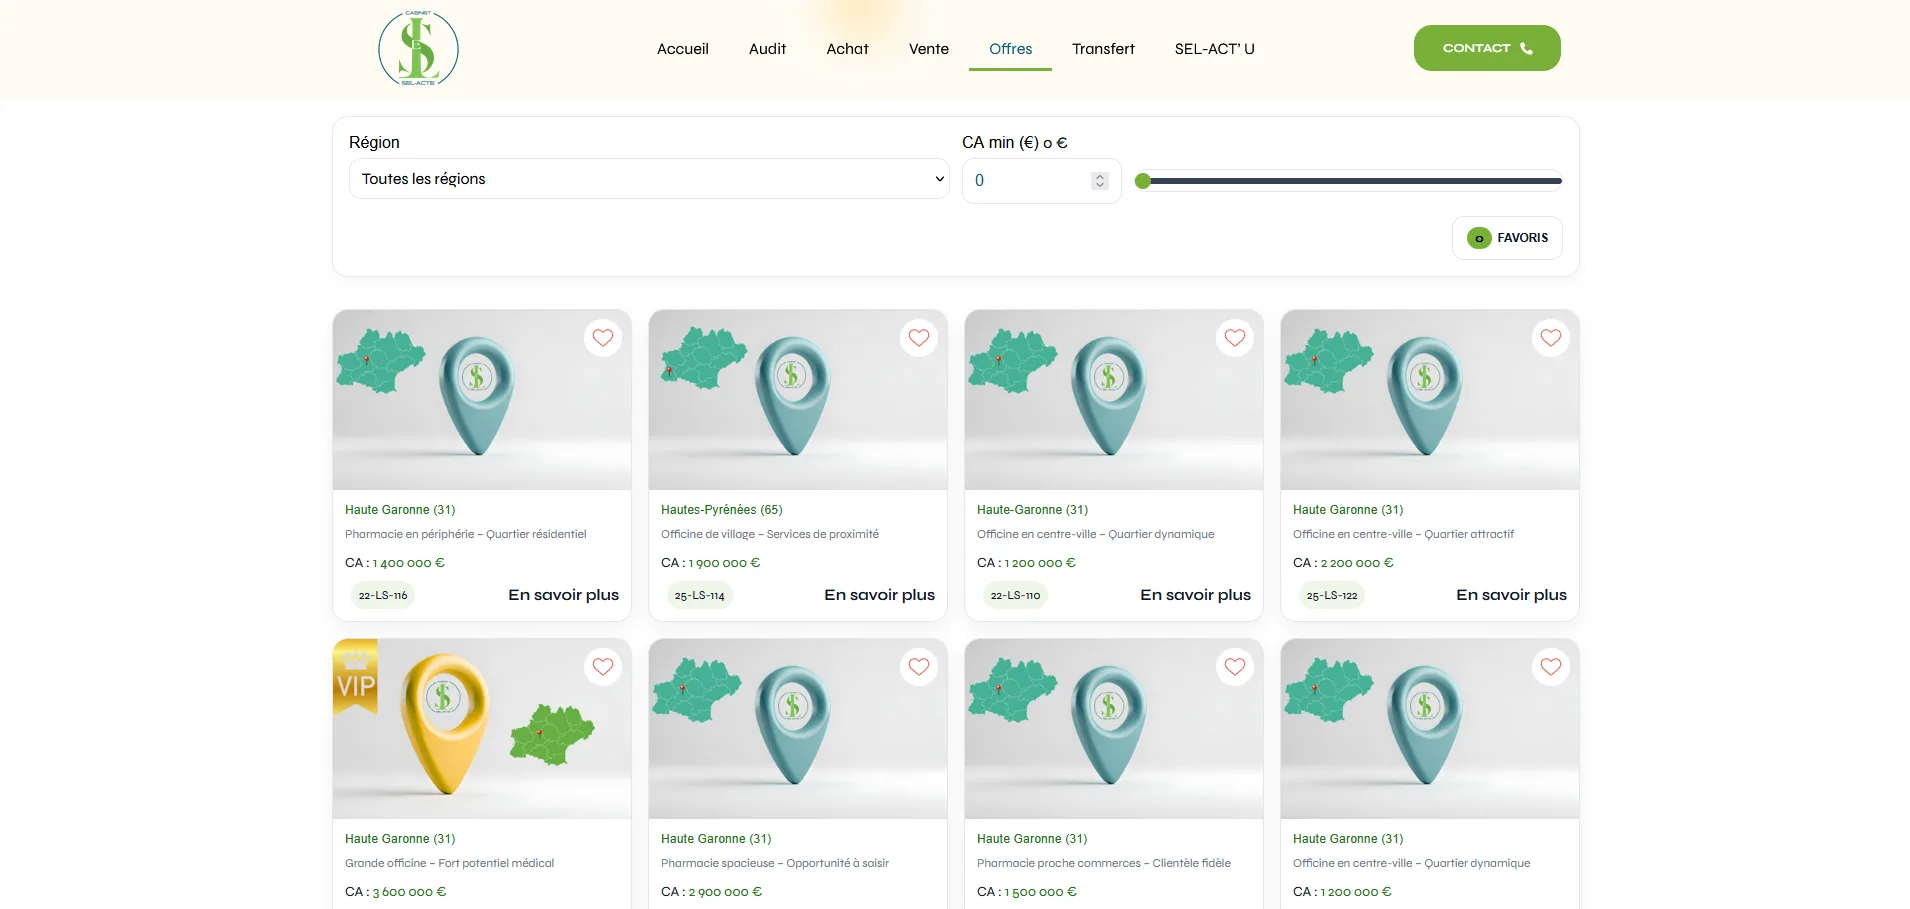Favorite the 25-LS-122 listing with heart

click(1551, 338)
